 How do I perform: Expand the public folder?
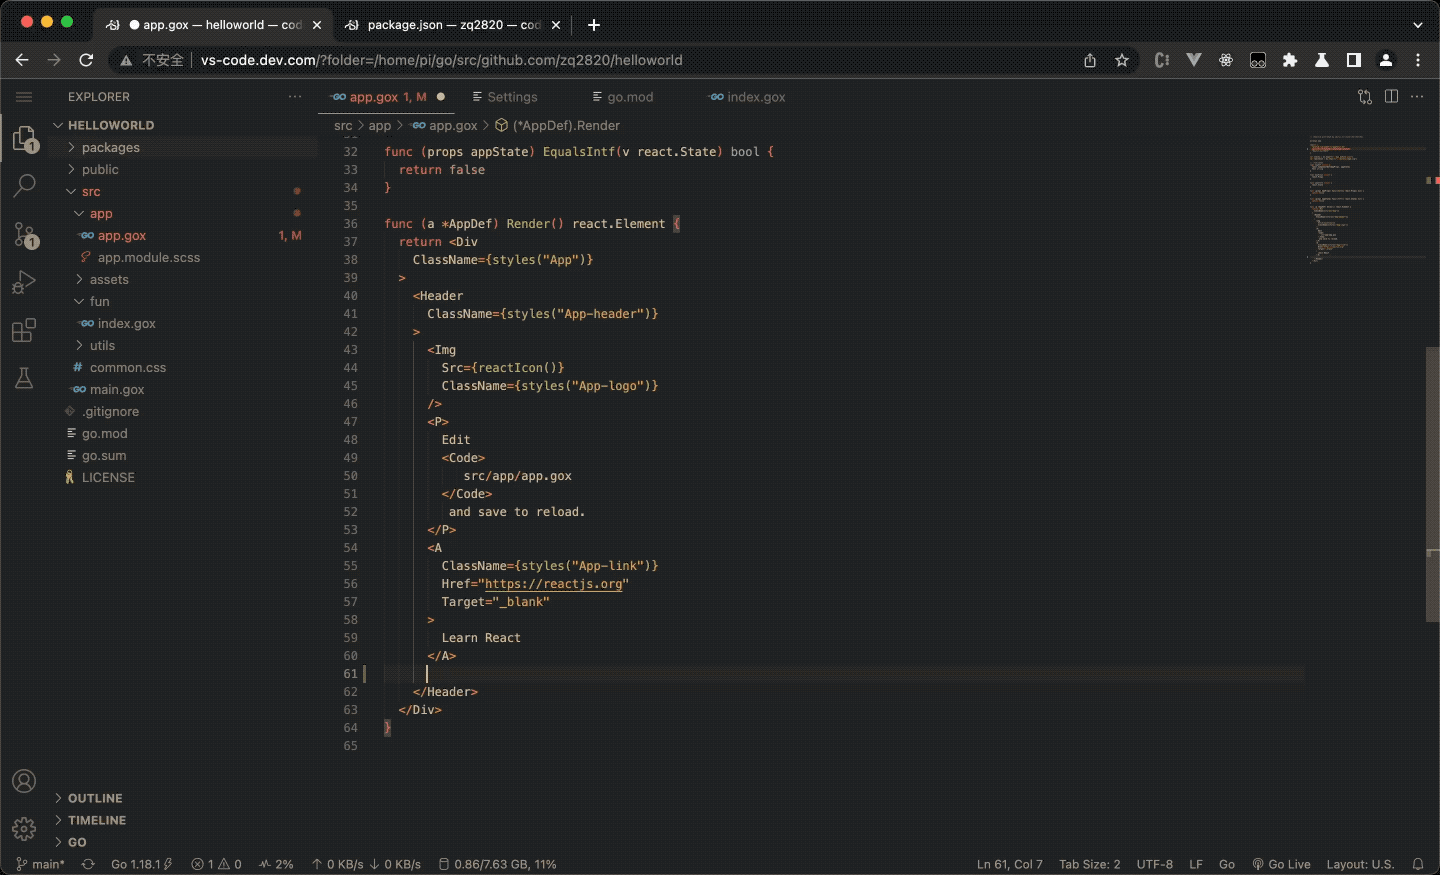pyautogui.click(x=185, y=169)
